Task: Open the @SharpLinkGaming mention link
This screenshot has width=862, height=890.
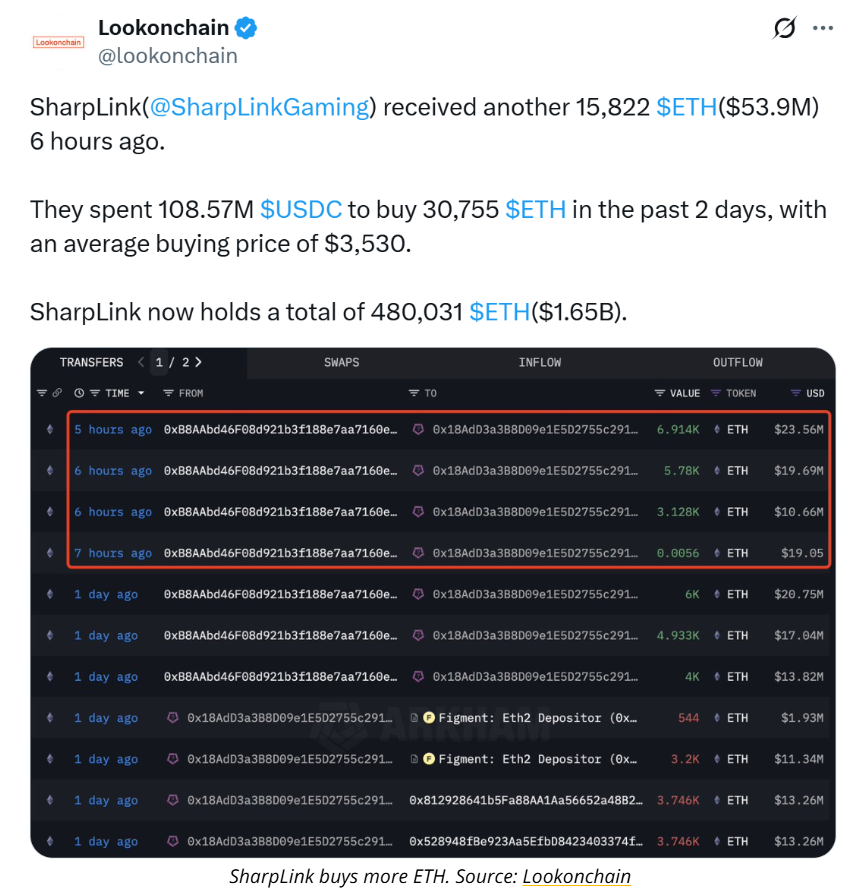Action: coord(270,107)
